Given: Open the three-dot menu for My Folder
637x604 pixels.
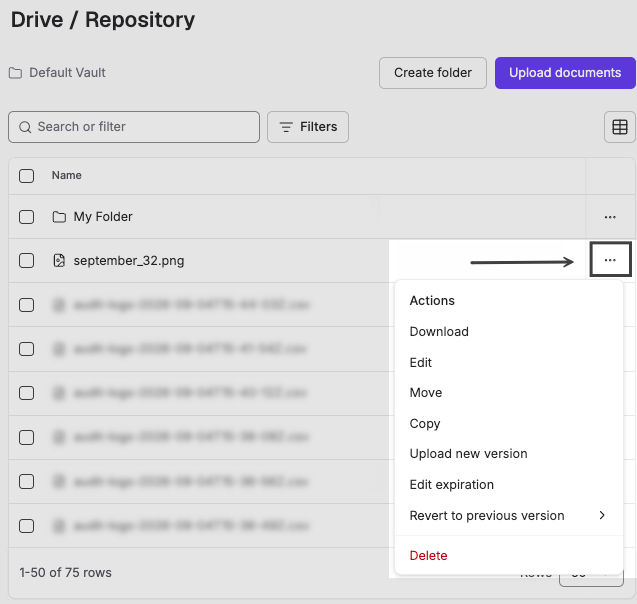Looking at the screenshot, I should click(x=610, y=217).
